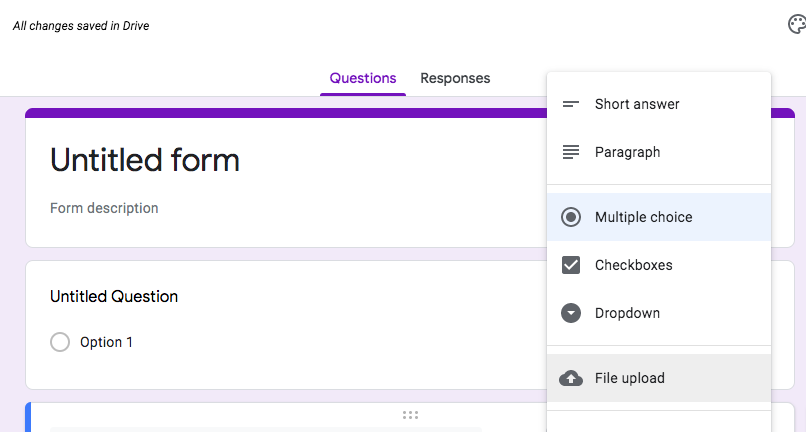Click the Checkboxes checkmark icon
Viewport: 806px width, 432px height.
pos(571,265)
